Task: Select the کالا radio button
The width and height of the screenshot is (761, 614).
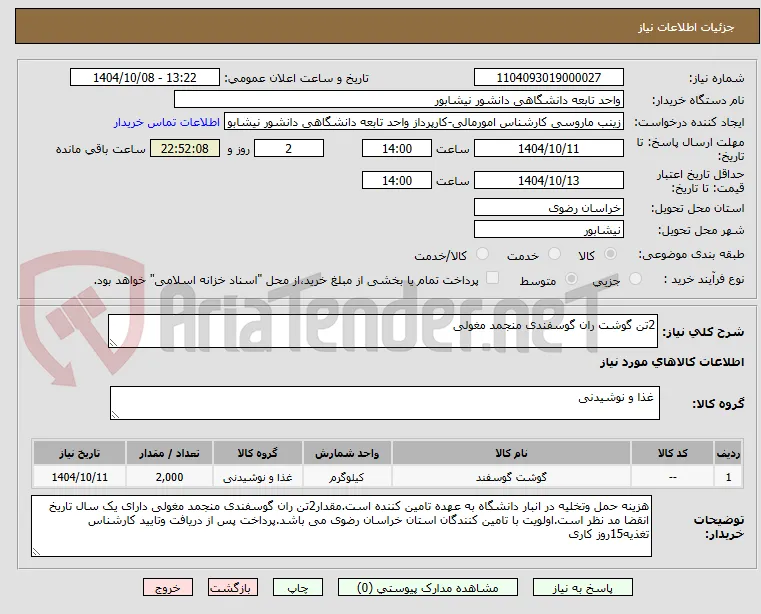Action: point(611,253)
